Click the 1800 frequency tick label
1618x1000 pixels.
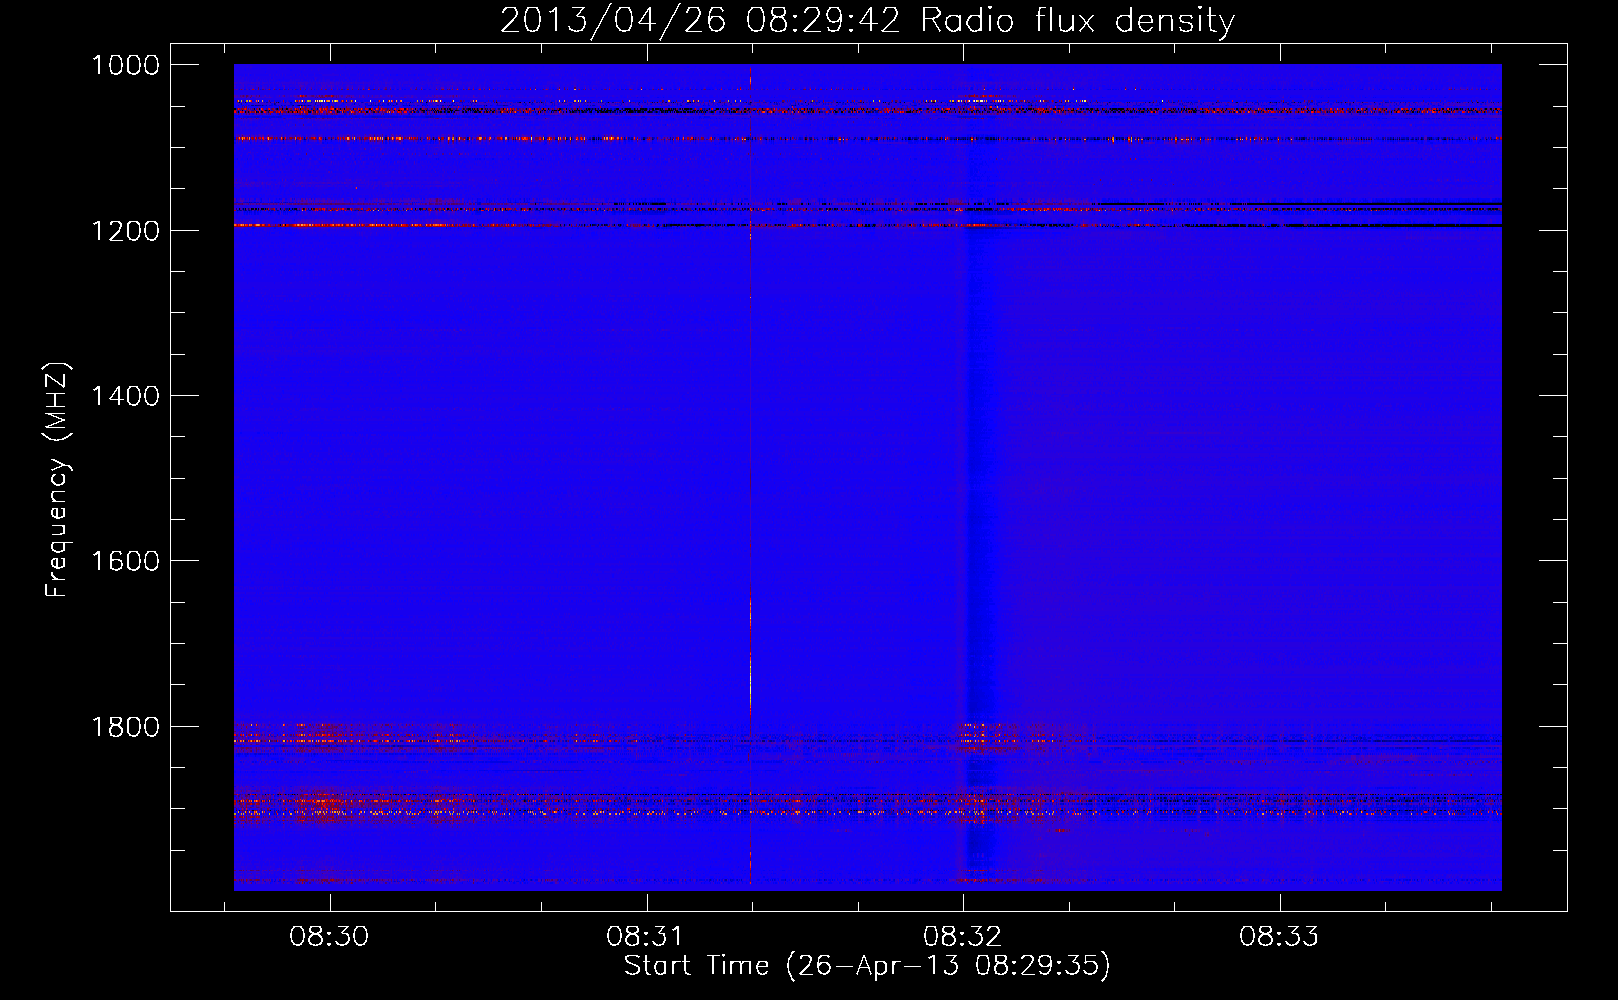125,726
